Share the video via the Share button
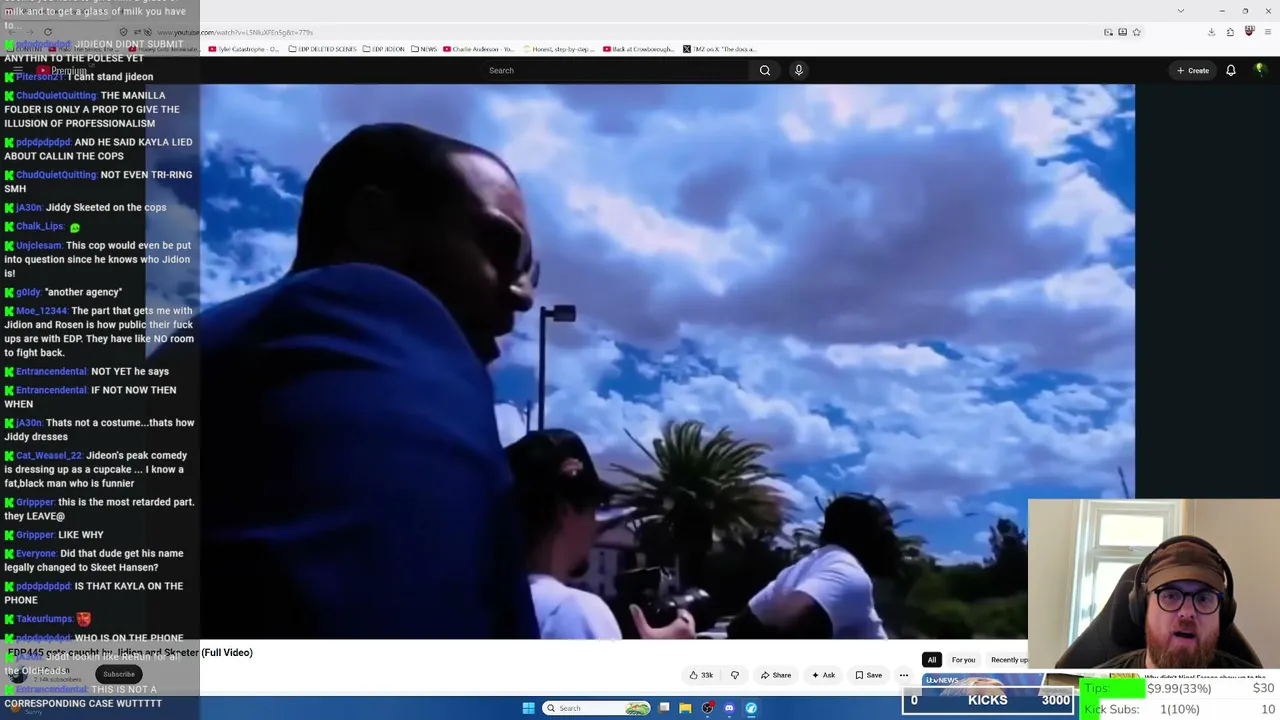 pyautogui.click(x=776, y=675)
